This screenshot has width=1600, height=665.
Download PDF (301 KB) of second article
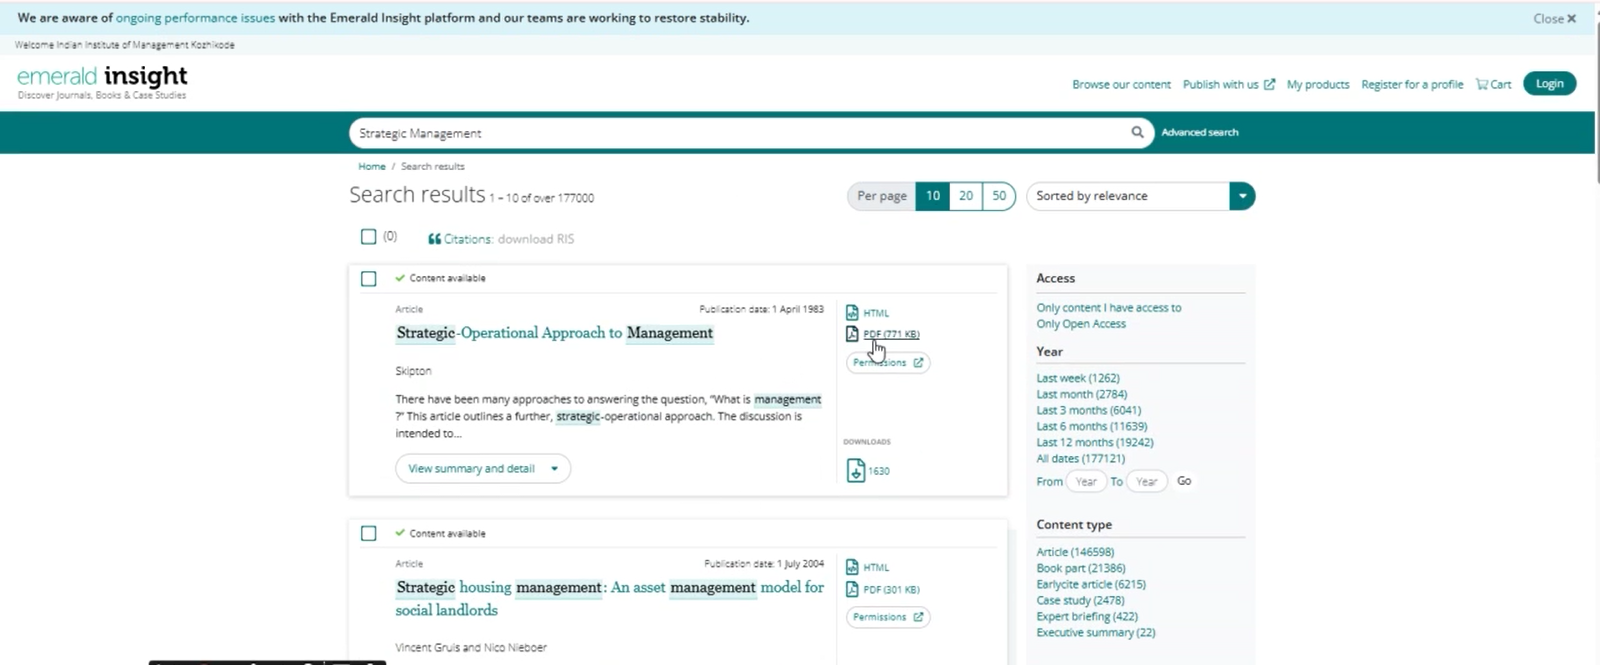pyautogui.click(x=890, y=589)
